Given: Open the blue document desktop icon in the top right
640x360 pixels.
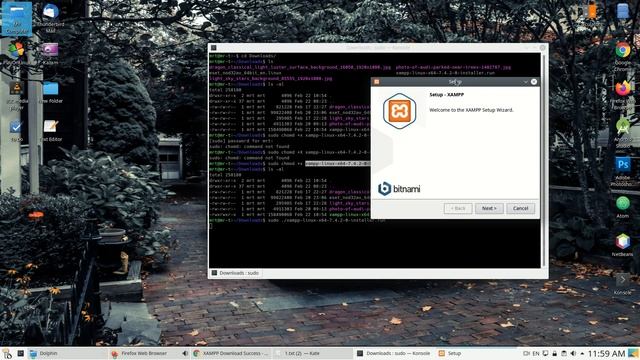Looking at the screenshot, I should pos(623,12).
